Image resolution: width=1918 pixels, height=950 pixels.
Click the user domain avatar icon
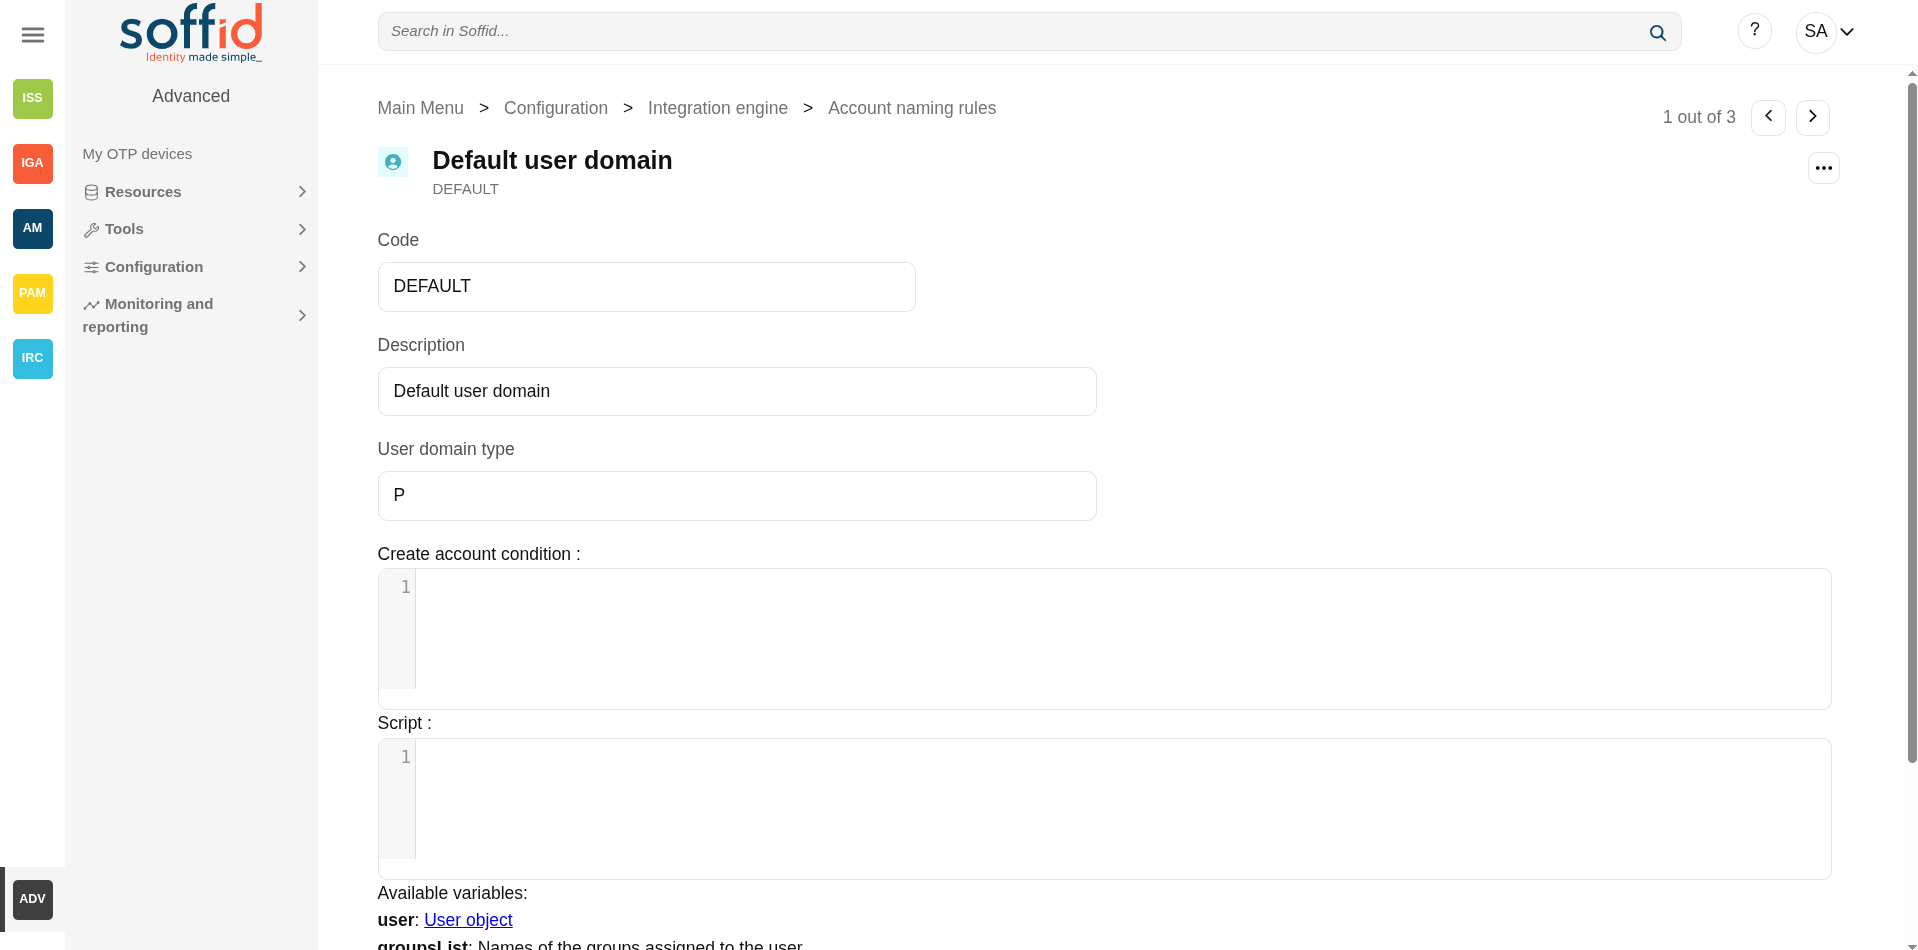coord(393,162)
